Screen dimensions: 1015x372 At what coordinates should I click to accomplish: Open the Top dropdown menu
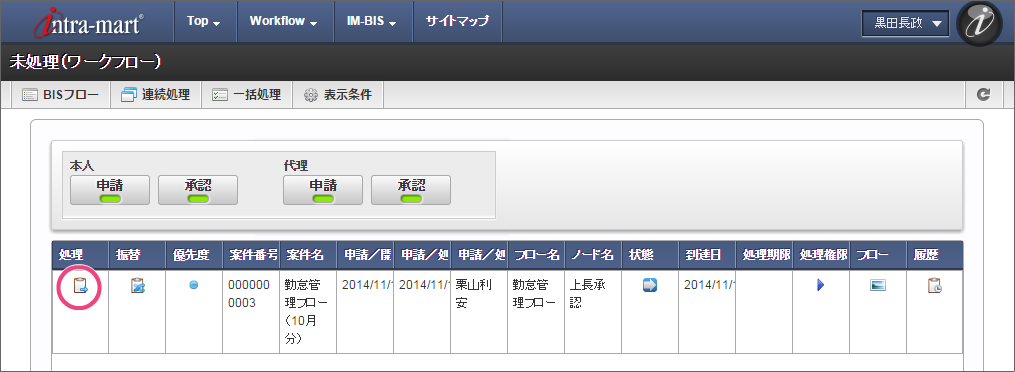[x=204, y=21]
